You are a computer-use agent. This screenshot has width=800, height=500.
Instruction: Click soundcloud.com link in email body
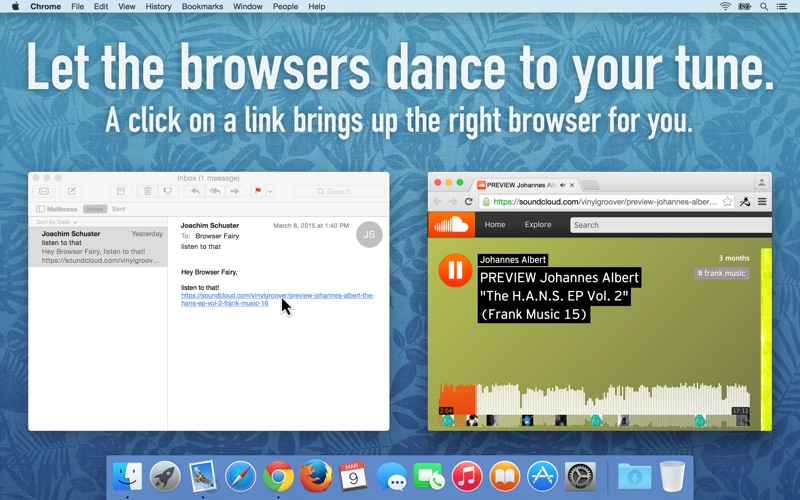[x=277, y=299]
